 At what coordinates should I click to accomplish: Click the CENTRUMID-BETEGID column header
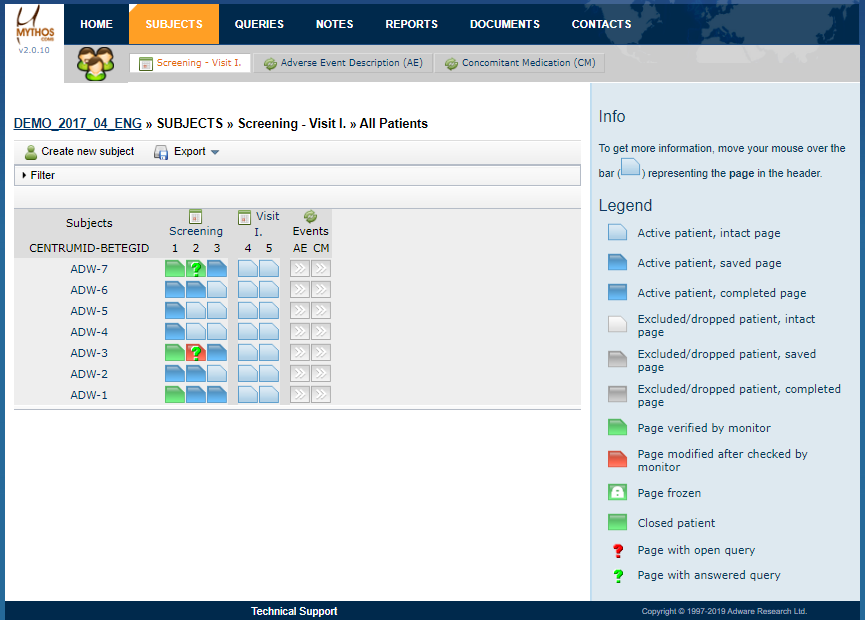(x=89, y=248)
